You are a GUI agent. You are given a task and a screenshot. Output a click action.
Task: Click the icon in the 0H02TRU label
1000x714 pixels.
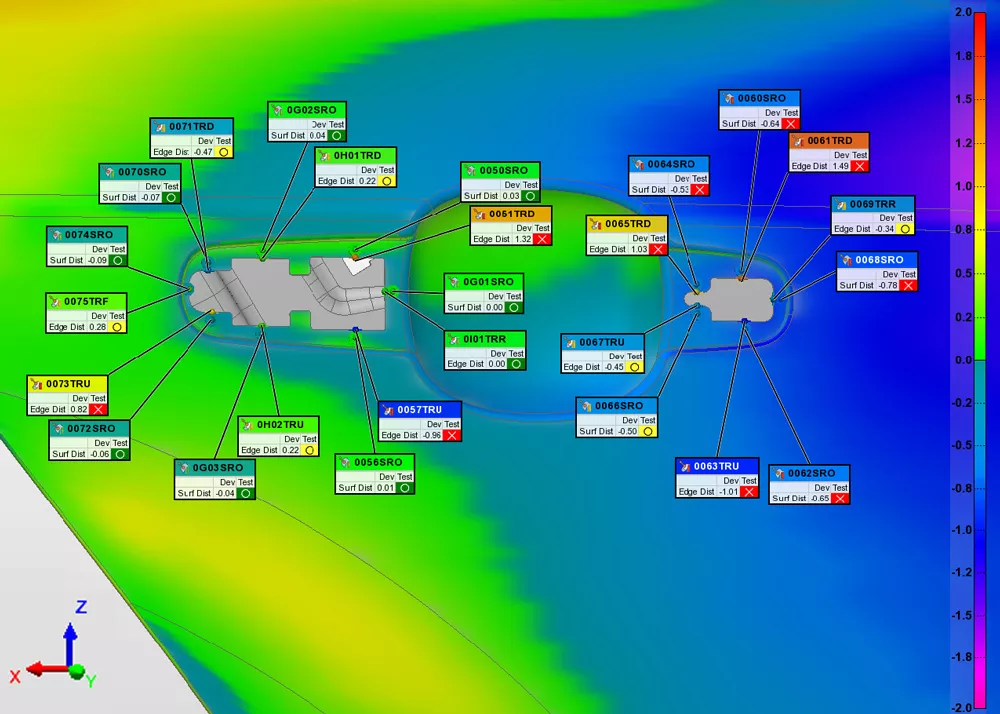click(247, 425)
